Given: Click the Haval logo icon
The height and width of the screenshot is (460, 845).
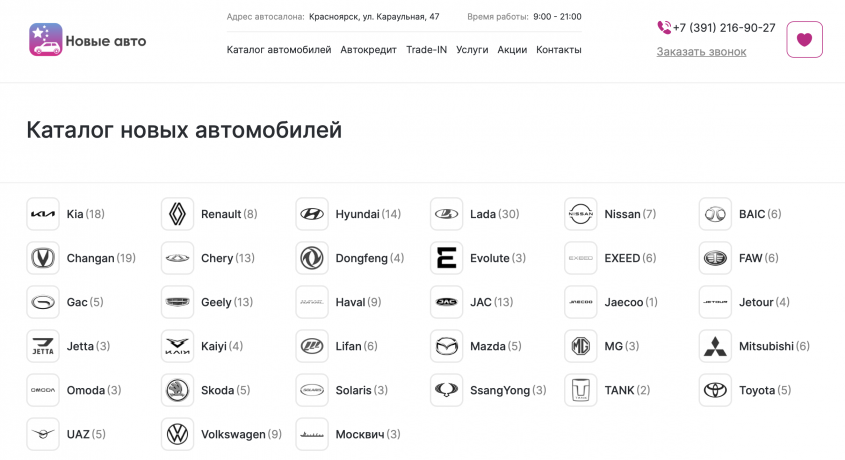Looking at the screenshot, I should point(312,302).
